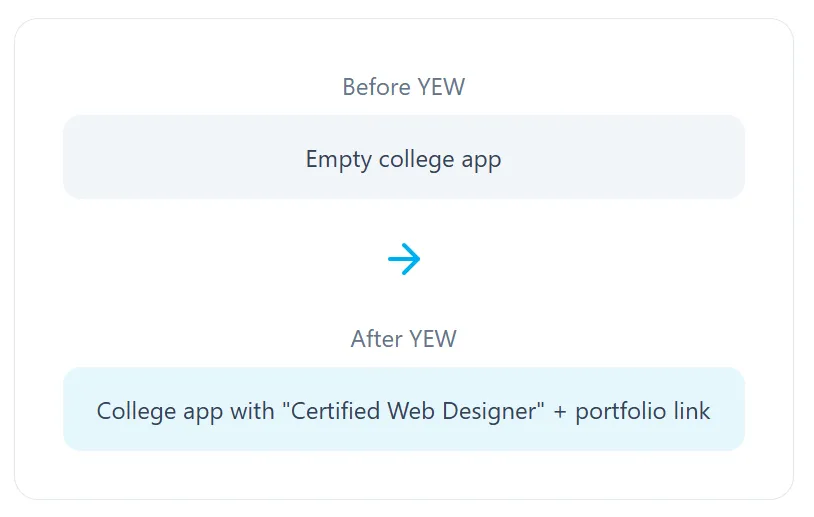The image size is (814, 517).
Task: Click "YEW" in the After heading
Action: click(432, 339)
